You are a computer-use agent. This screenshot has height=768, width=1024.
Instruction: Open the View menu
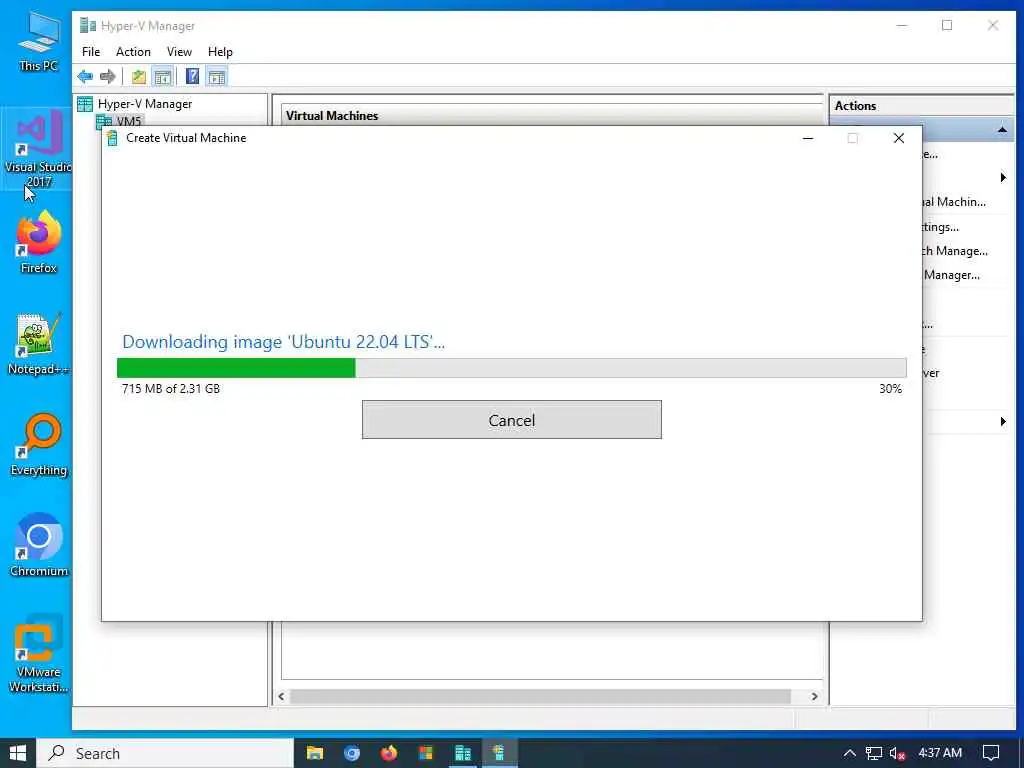click(179, 52)
